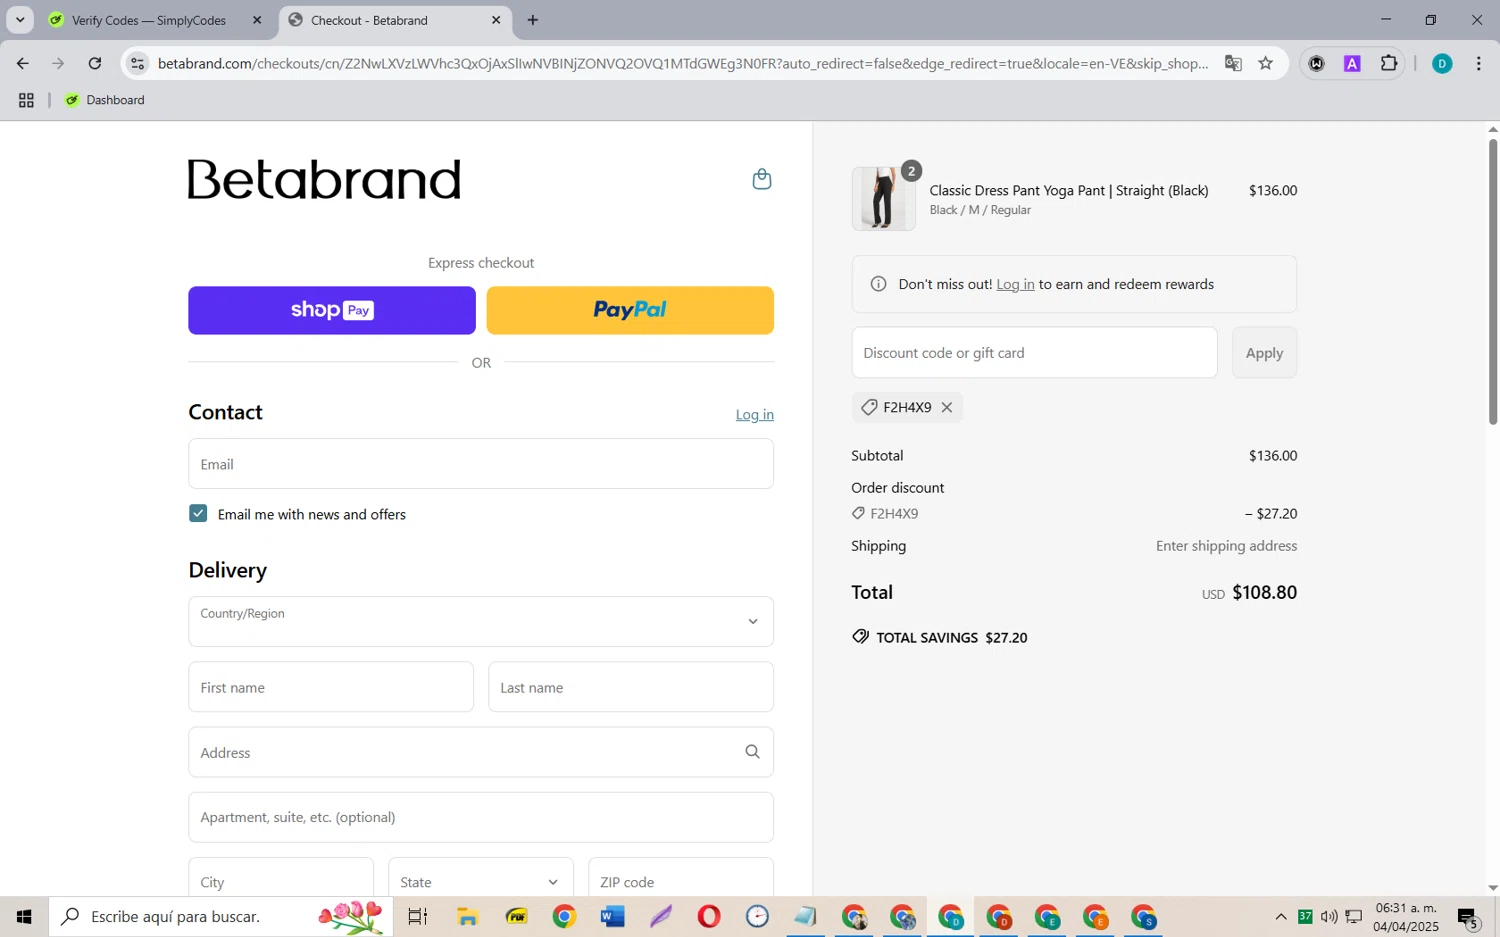Open the volume control in system tray
Viewport: 1500px width, 937px height.
point(1329,916)
